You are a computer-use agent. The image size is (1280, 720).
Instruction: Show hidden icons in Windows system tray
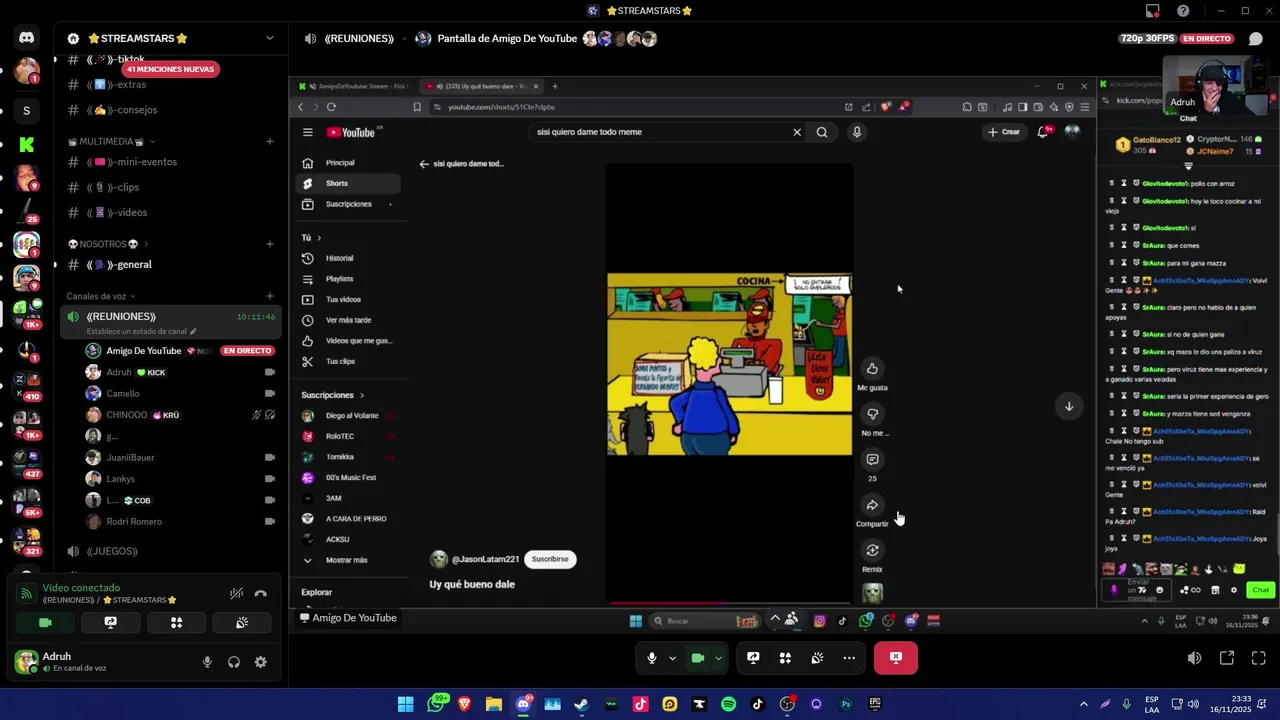coord(1083,704)
